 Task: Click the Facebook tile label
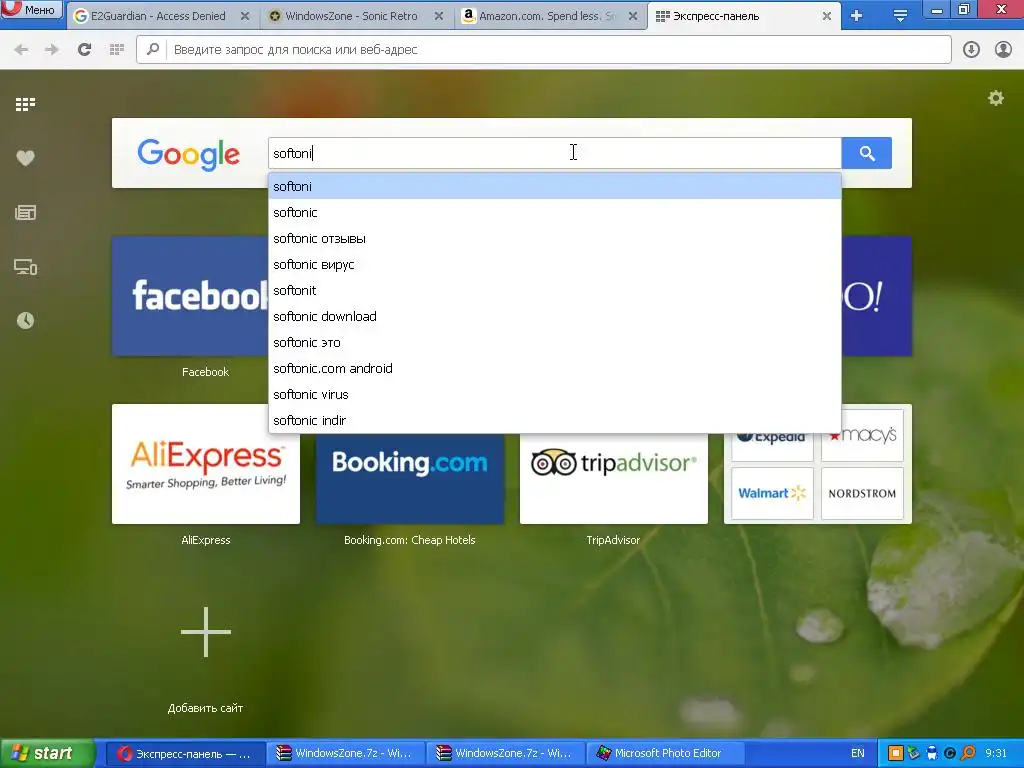tap(205, 372)
